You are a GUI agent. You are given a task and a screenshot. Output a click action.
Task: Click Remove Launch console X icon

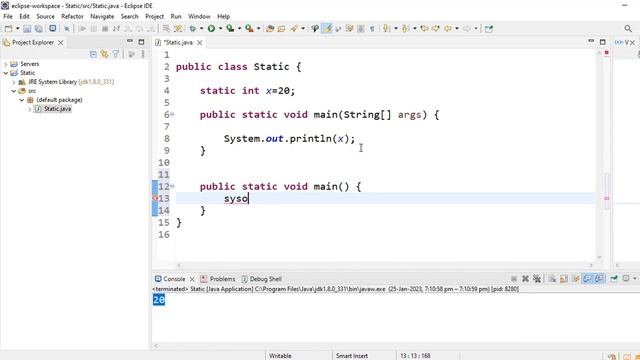pyautogui.click(x=525, y=279)
